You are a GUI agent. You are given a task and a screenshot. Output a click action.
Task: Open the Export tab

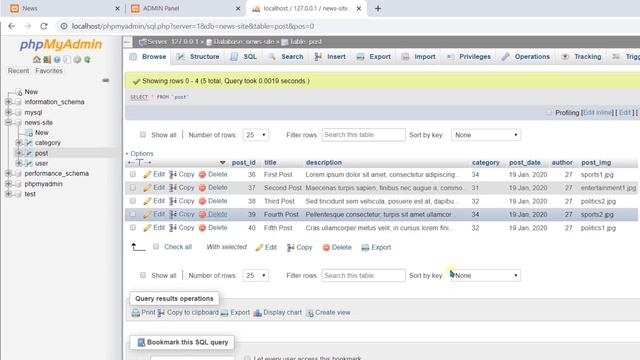pyautogui.click(x=373, y=57)
